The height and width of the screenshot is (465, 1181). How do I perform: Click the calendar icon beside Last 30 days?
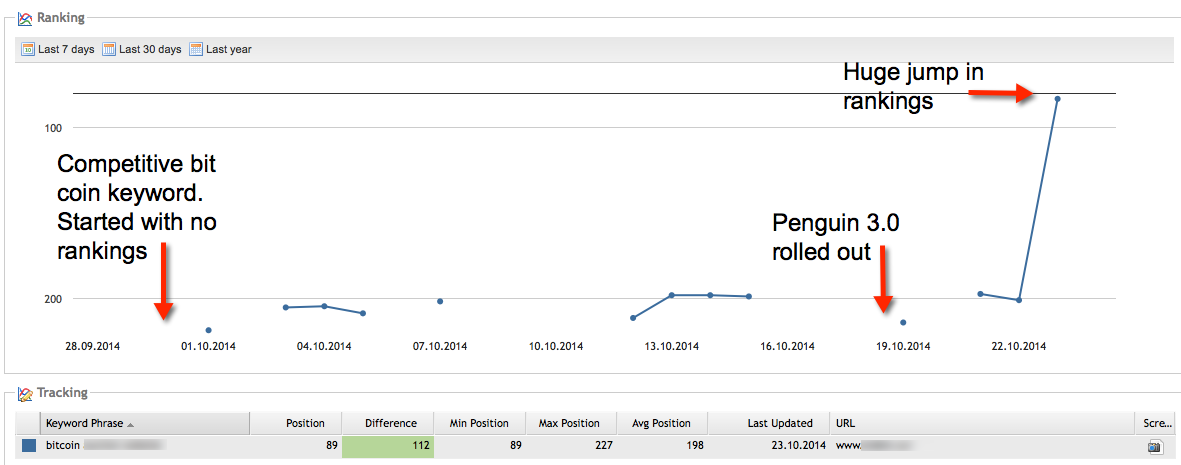pyautogui.click(x=109, y=49)
